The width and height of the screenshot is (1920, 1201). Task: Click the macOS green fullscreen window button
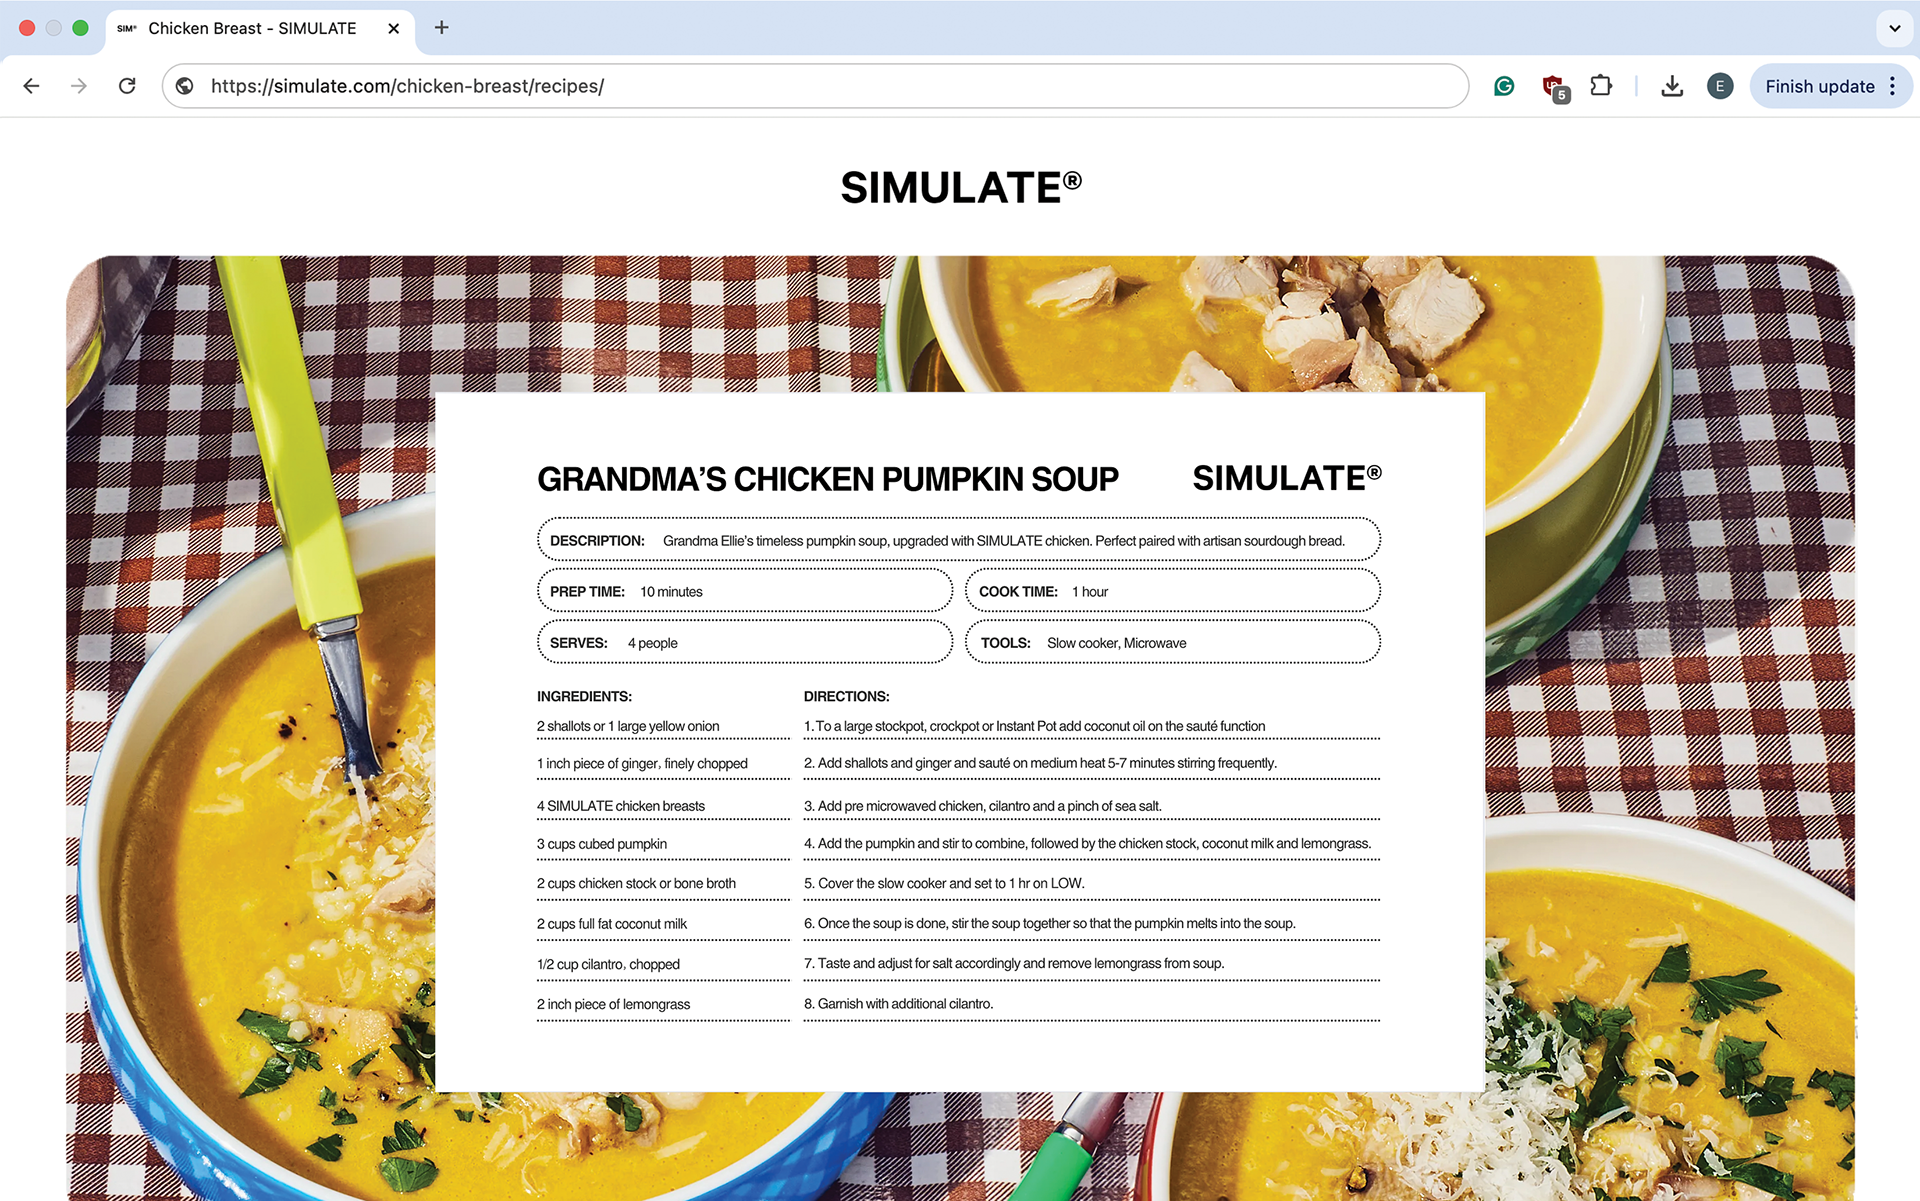(x=80, y=28)
